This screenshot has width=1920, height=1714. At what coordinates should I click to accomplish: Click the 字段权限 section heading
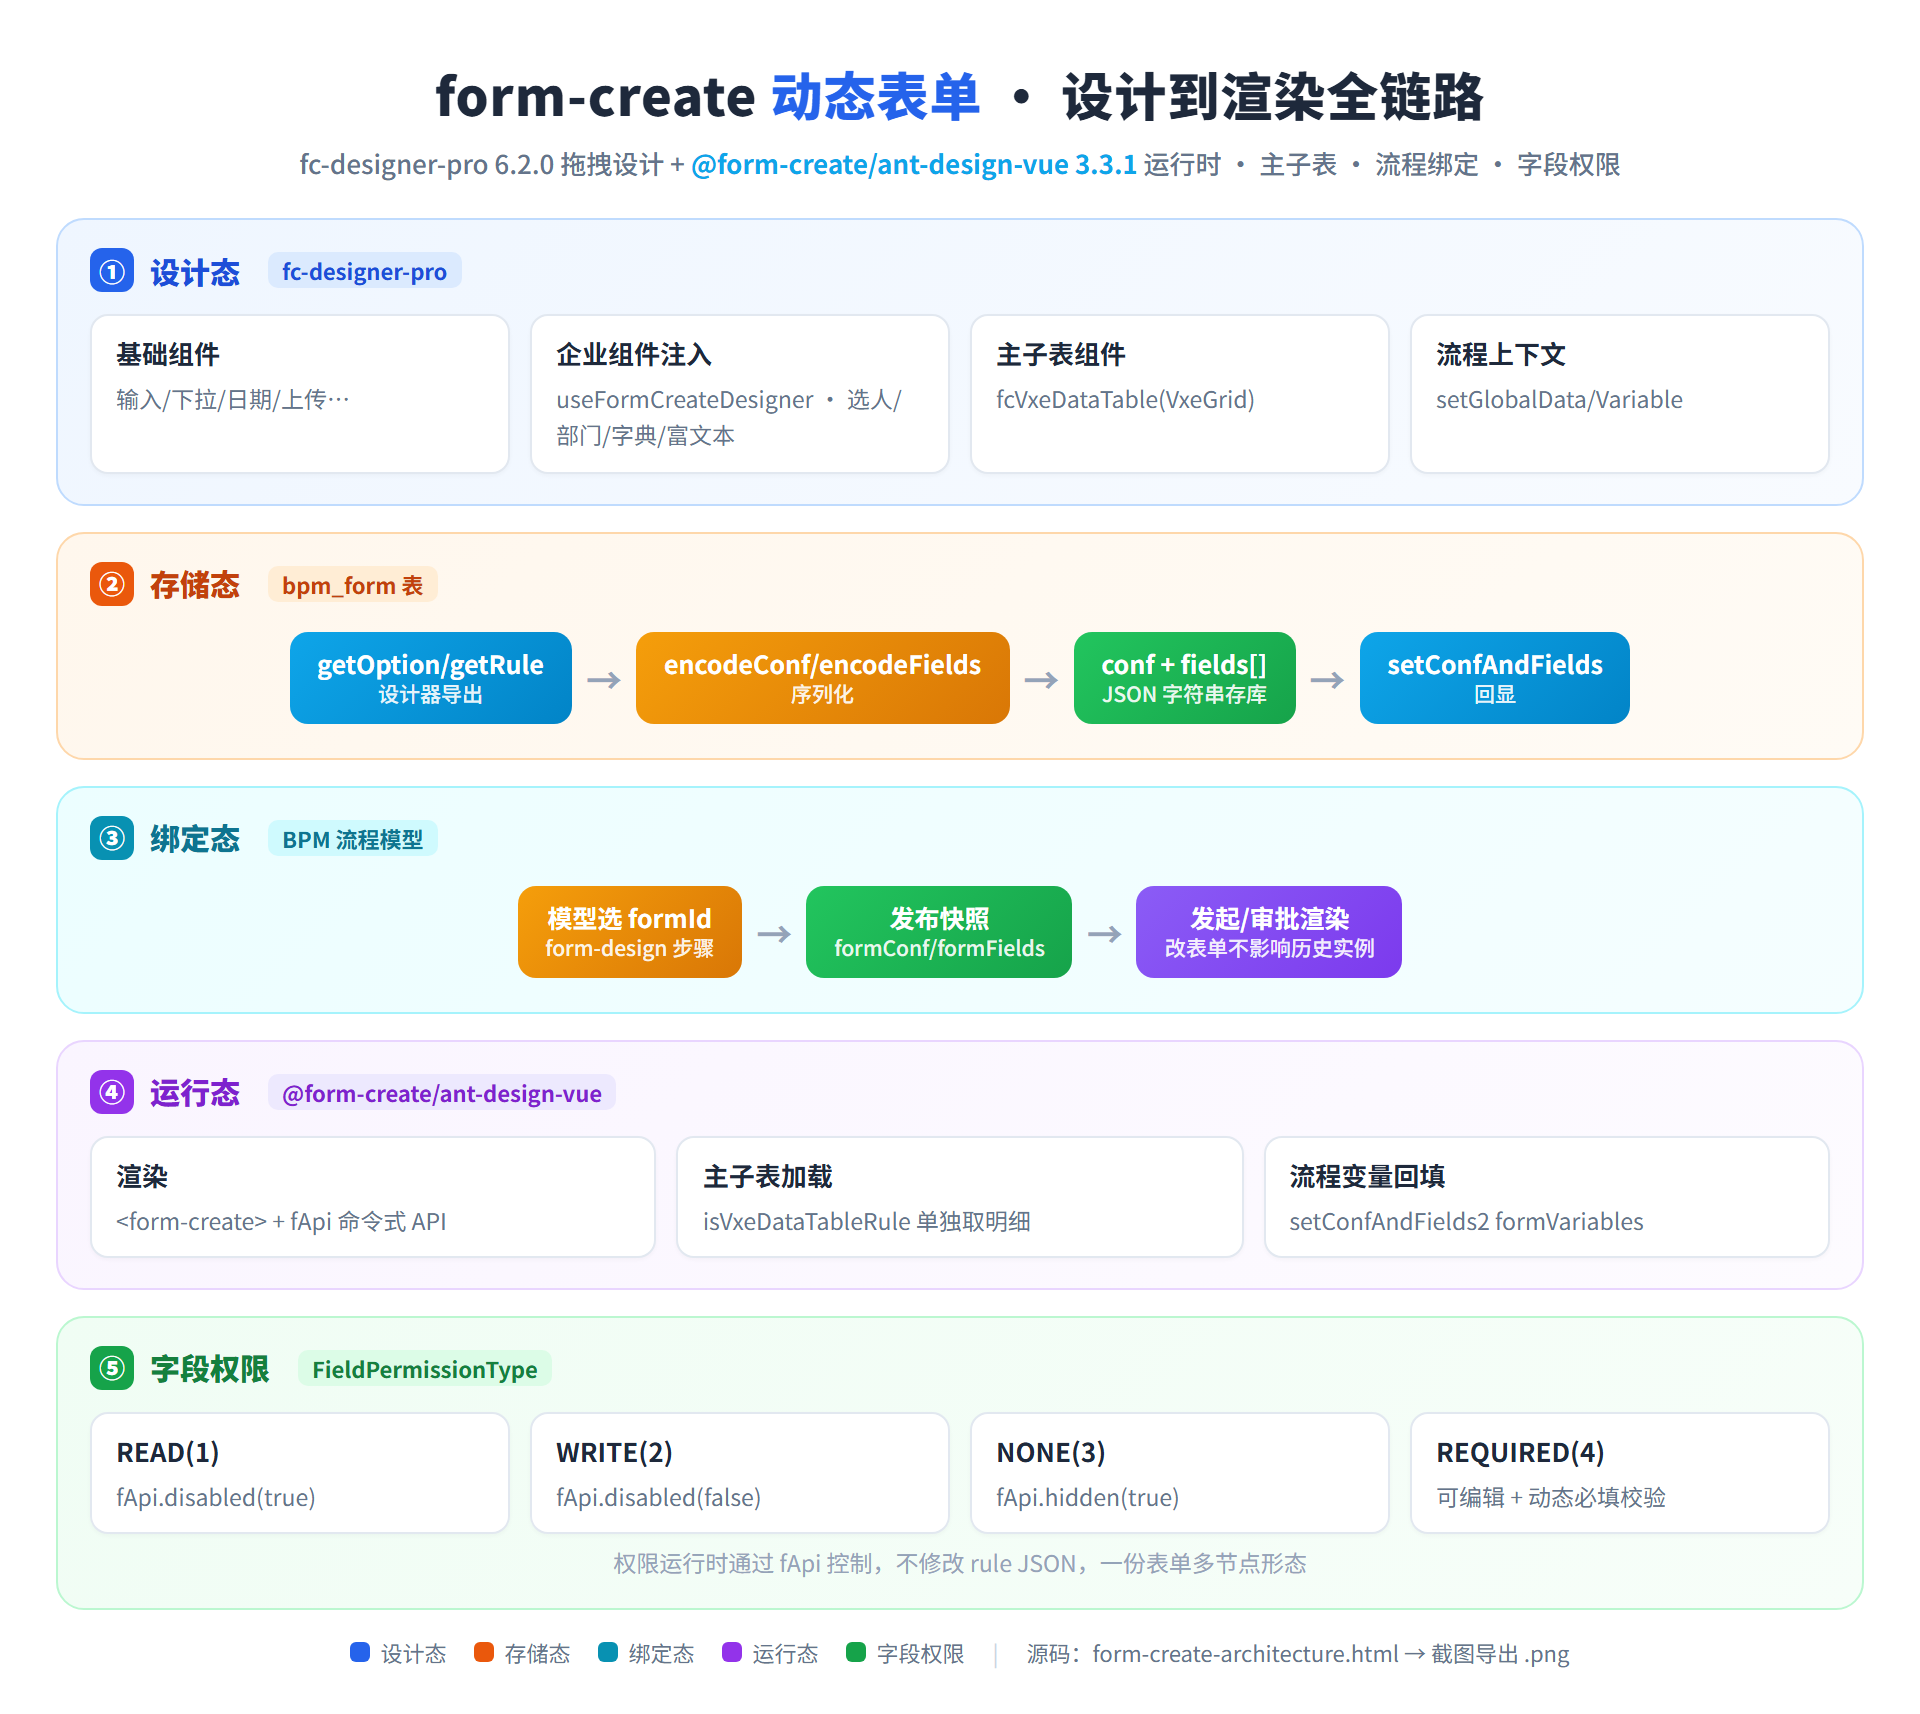(210, 1369)
